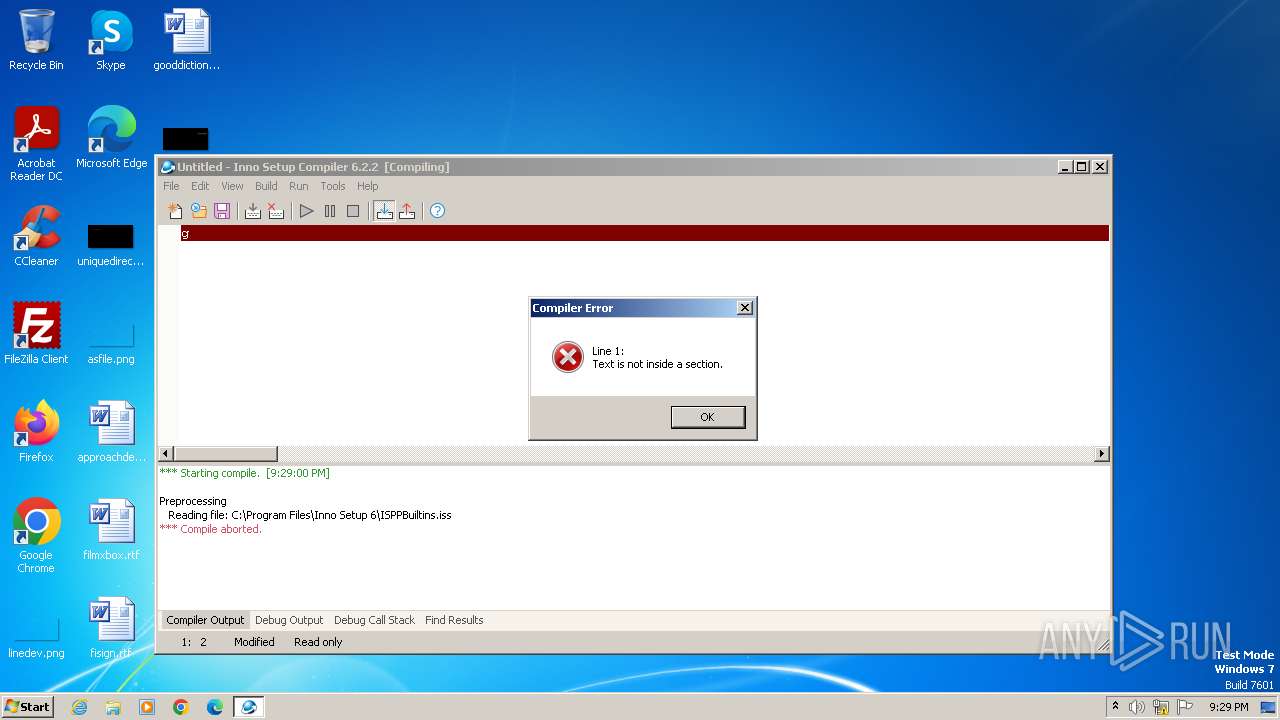Image resolution: width=1280 pixels, height=720 pixels.
Task: Click the red error icon in dialog
Action: [x=567, y=357]
